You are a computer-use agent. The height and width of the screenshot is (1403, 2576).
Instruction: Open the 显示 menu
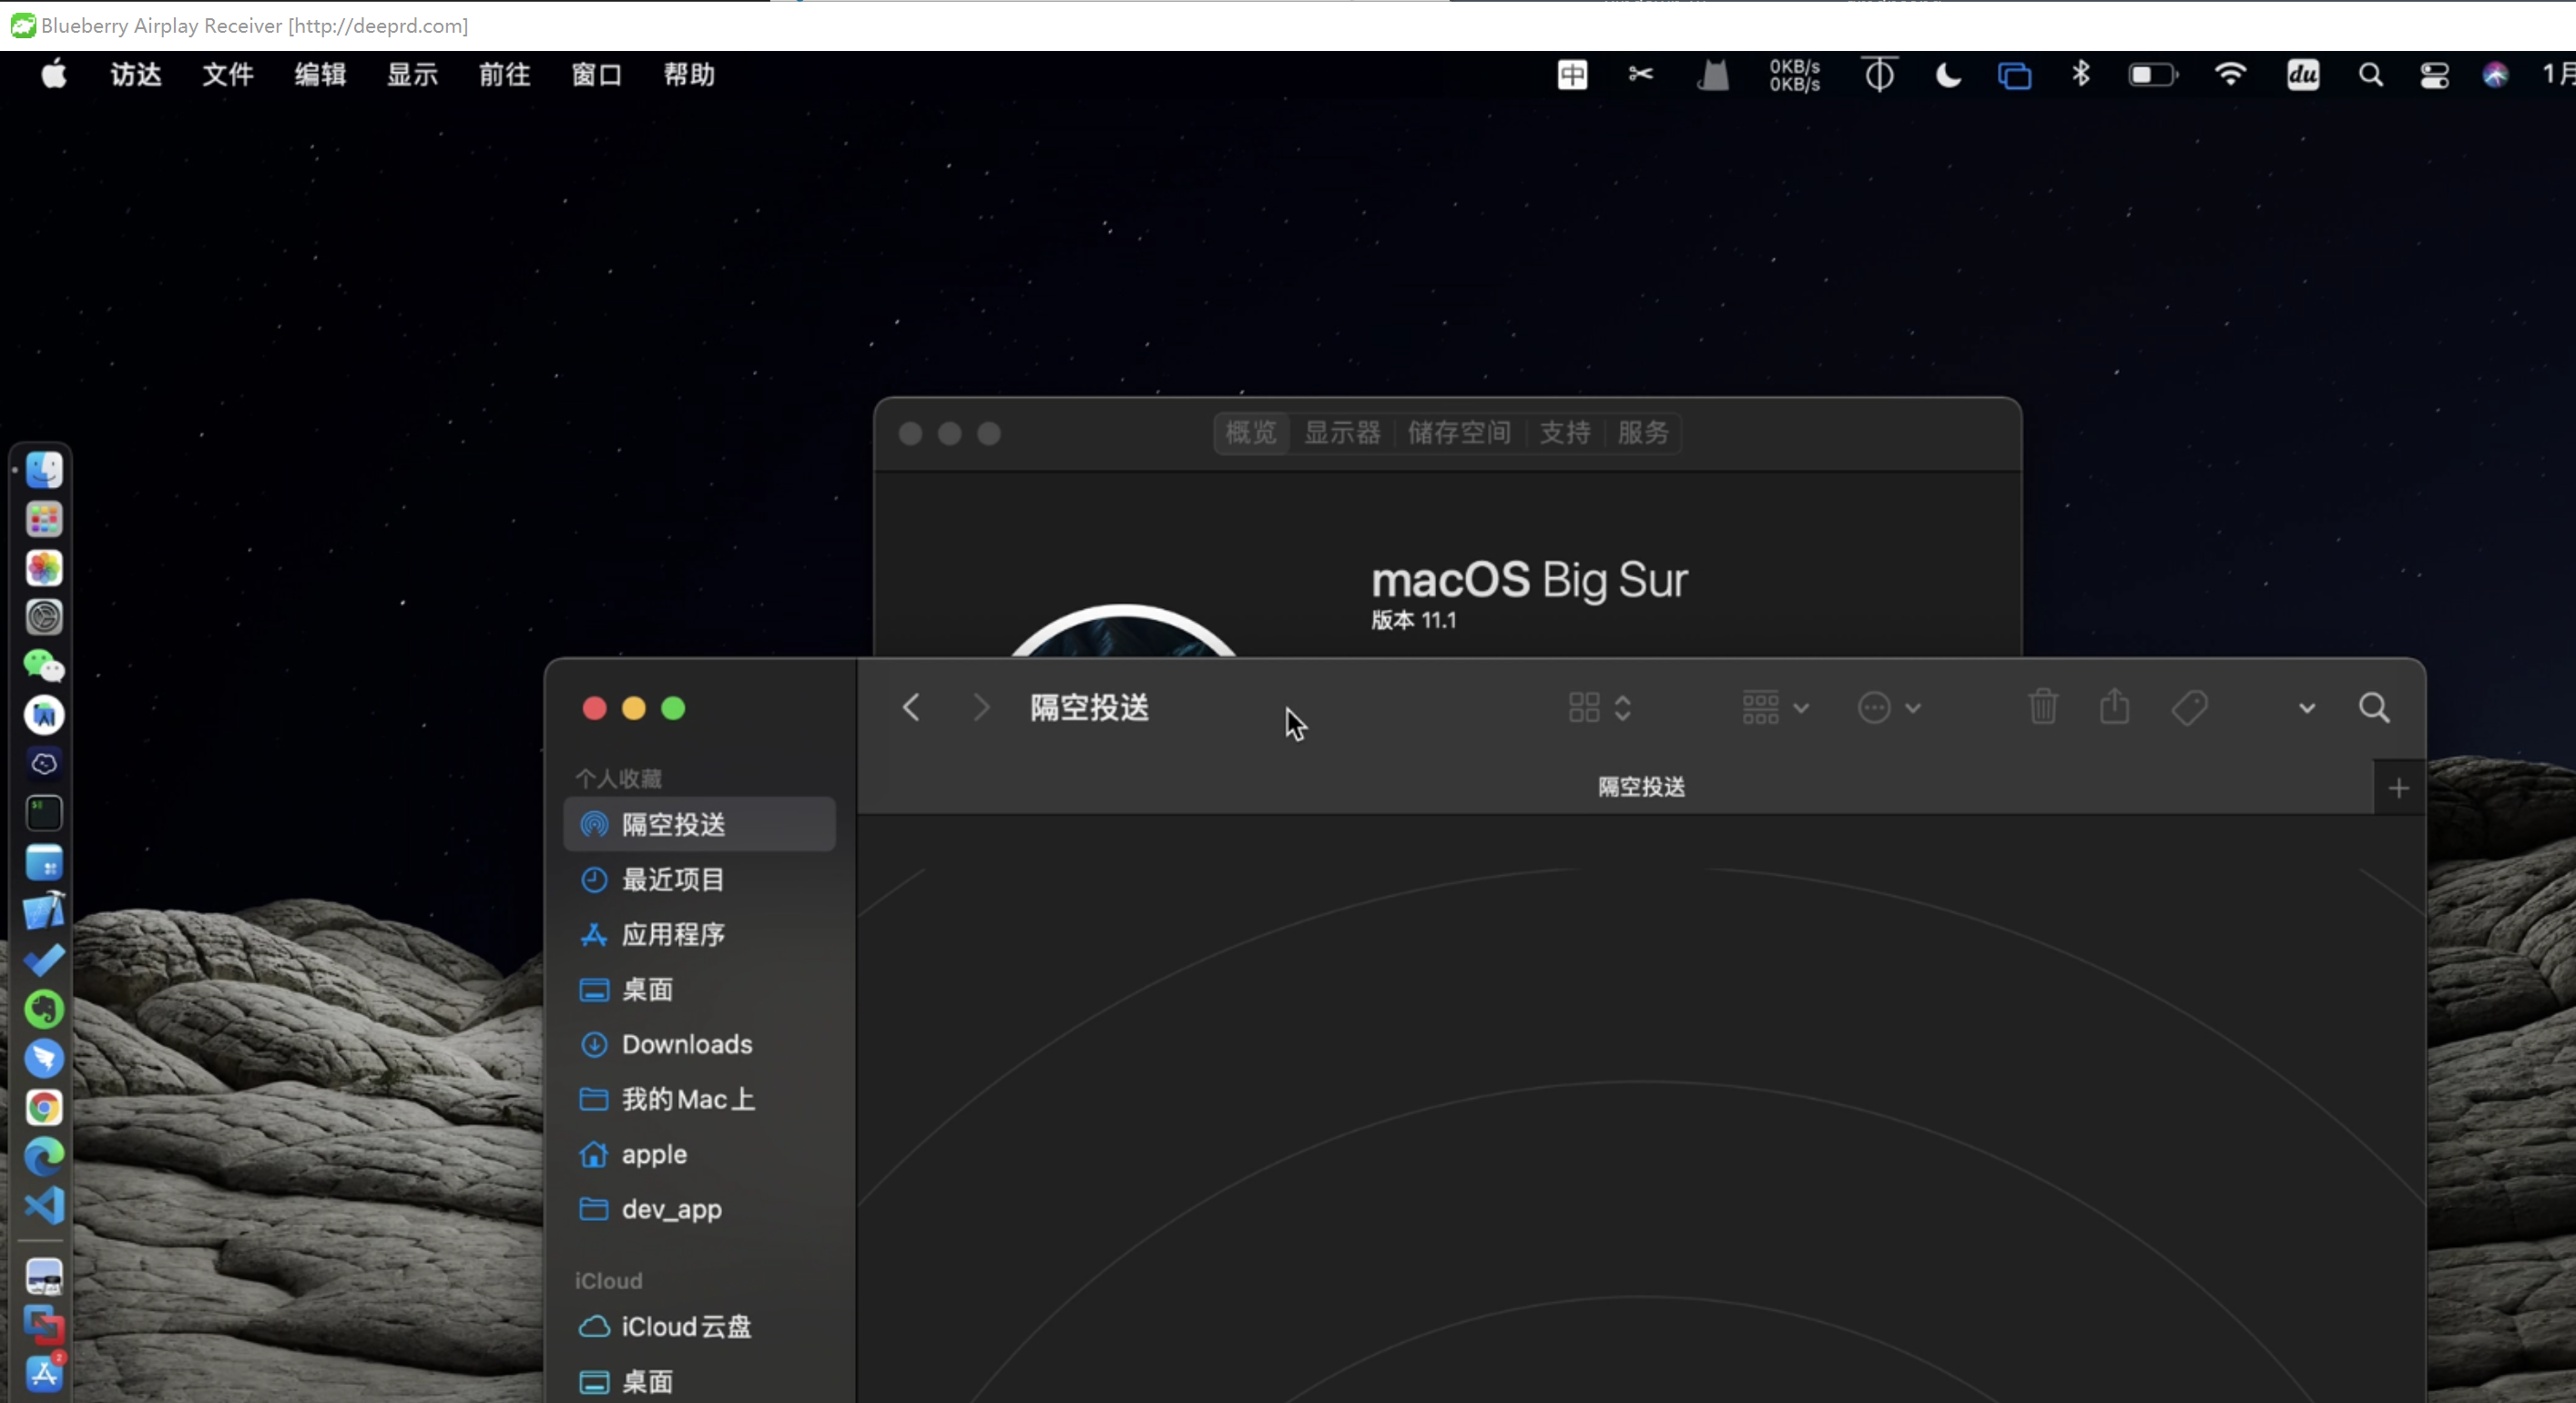coord(413,74)
